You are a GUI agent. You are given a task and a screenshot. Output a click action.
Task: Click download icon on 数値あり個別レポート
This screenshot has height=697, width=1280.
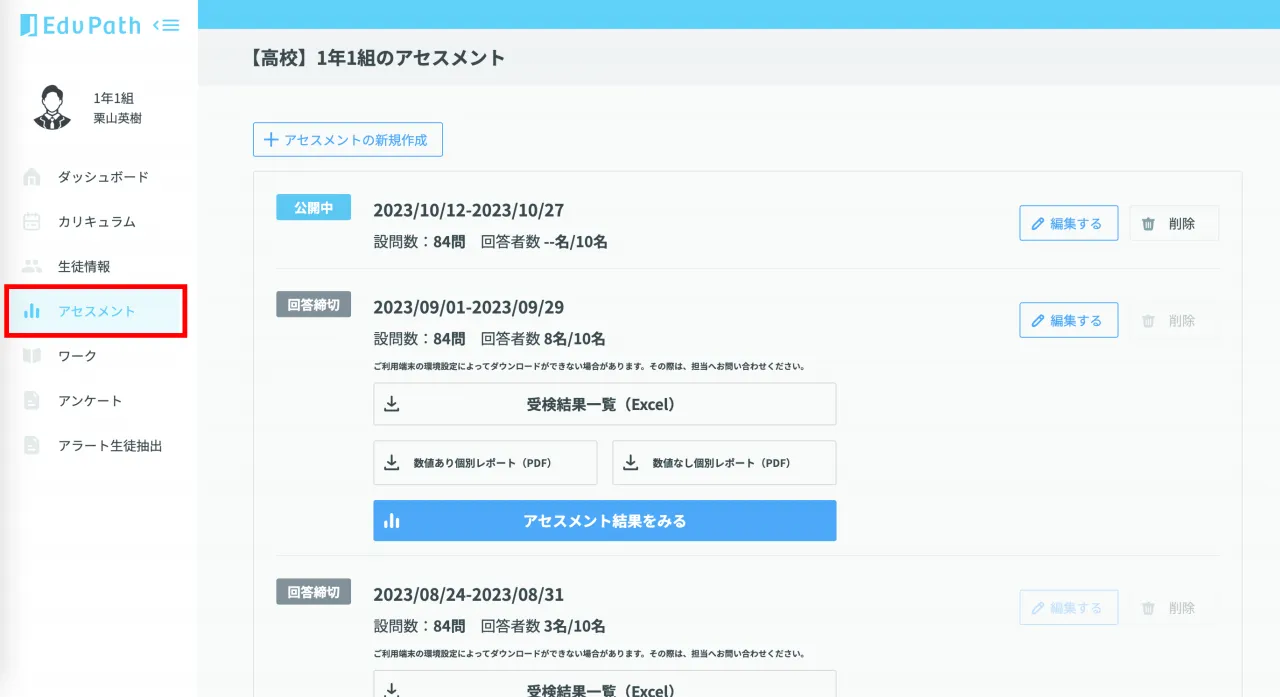click(392, 463)
